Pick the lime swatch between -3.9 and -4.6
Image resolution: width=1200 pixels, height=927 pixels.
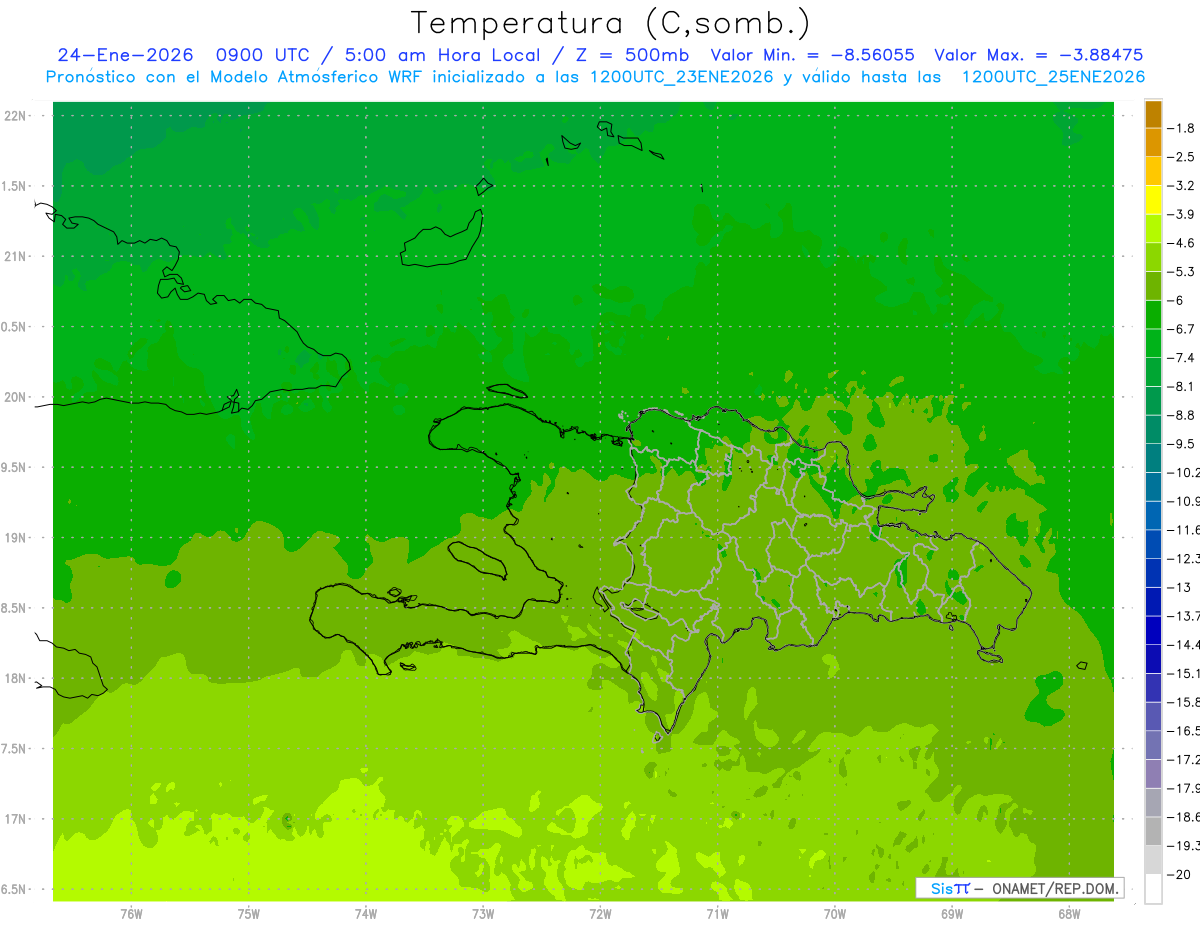(x=1153, y=229)
